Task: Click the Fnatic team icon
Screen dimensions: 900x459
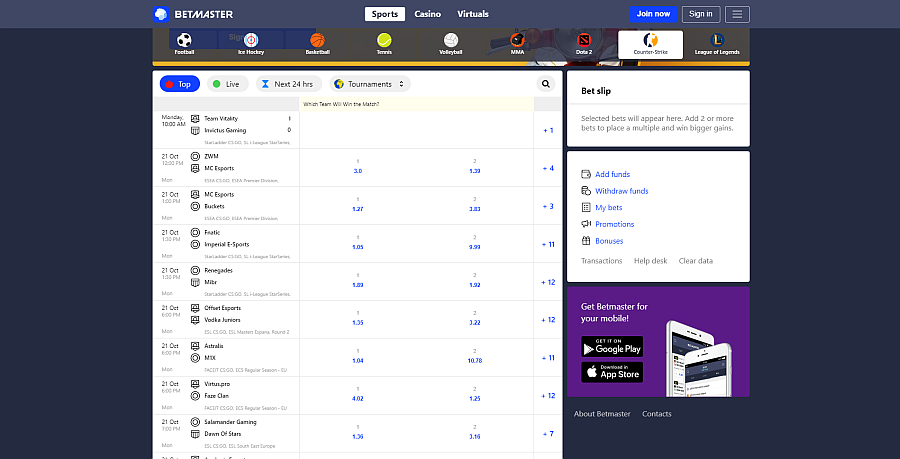Action: point(195,232)
